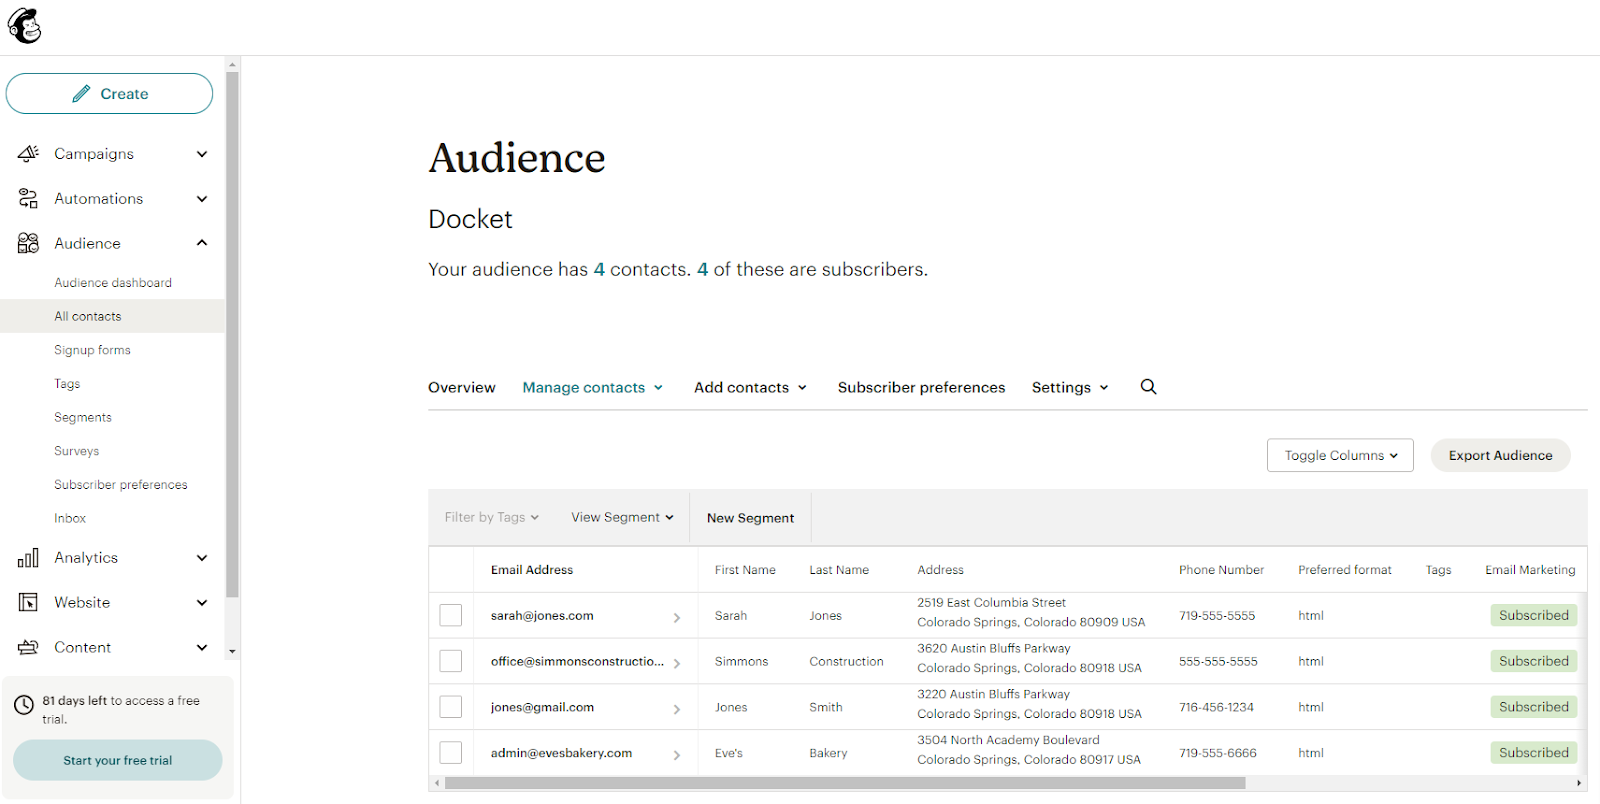Open Signup forms in sidebar
Viewport: 1600px width, 804px height.
(x=92, y=350)
